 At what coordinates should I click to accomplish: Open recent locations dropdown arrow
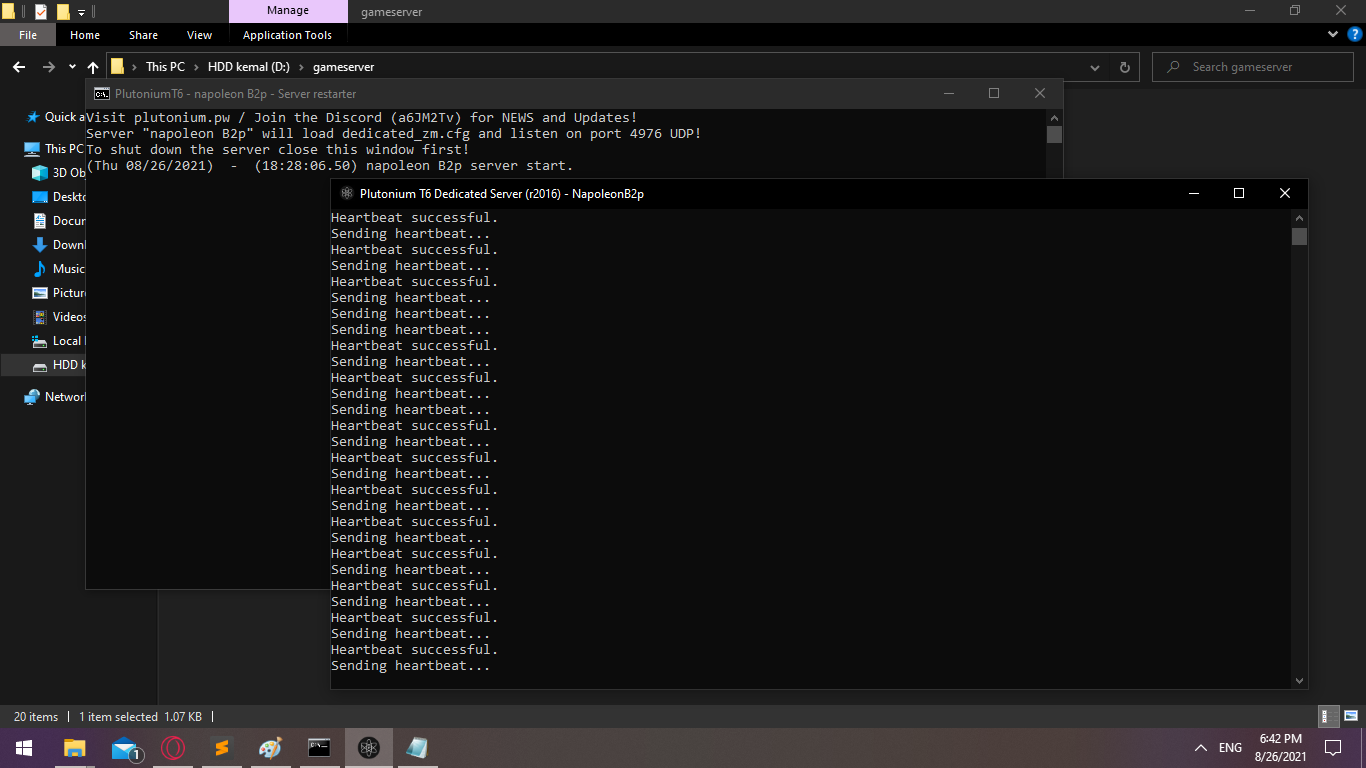point(72,67)
